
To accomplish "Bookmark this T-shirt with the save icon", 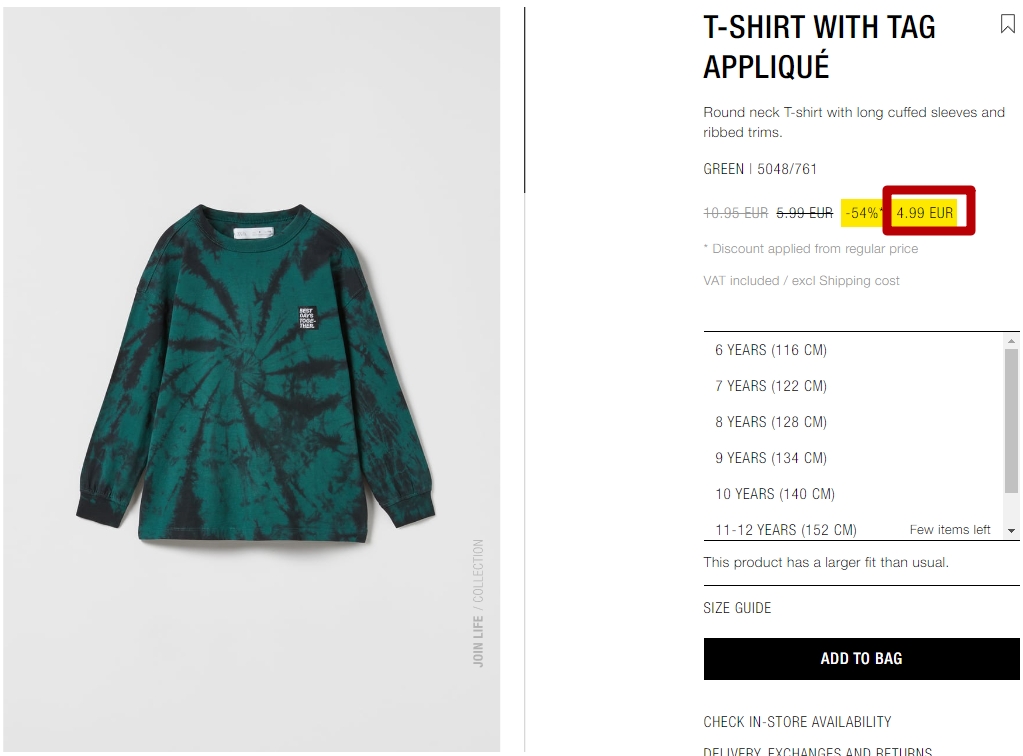I will point(1007,24).
